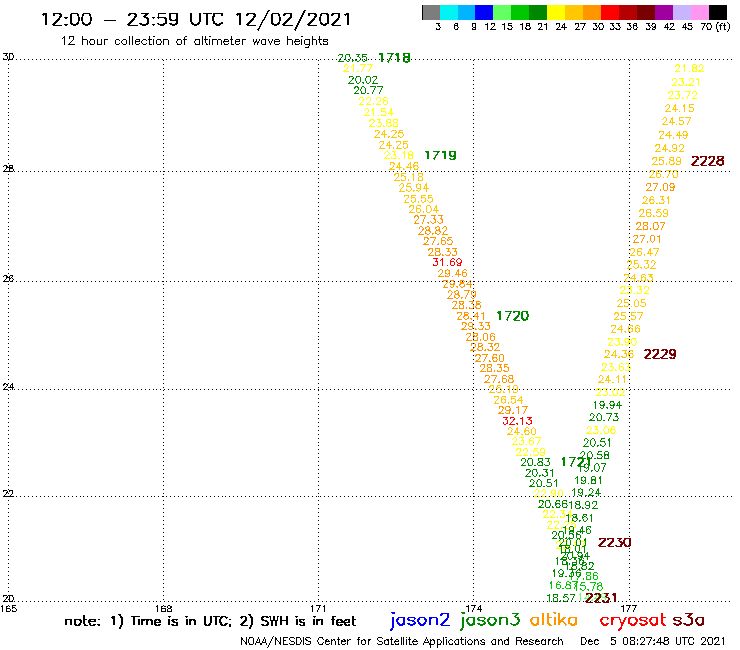Click the green time marker 1718
Screen dimensions: 740x650
[x=395, y=58]
